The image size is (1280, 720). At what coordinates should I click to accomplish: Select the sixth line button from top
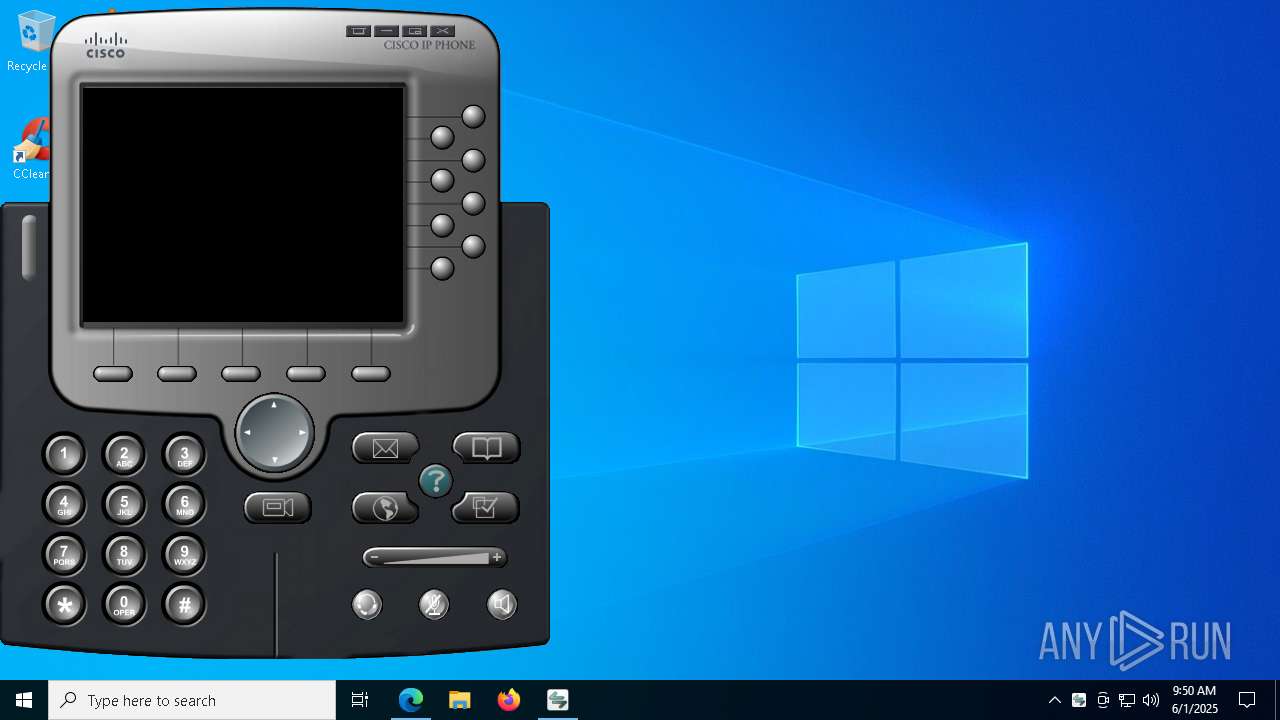[x=442, y=225]
